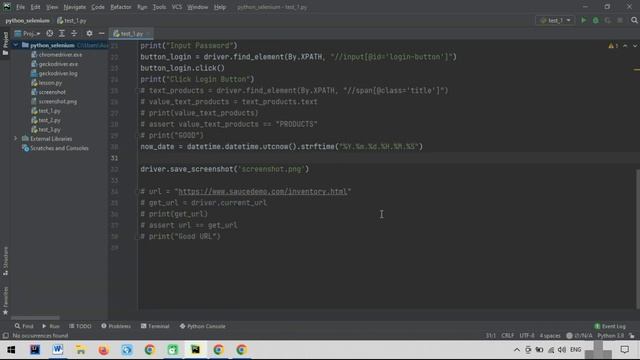Viewport: 640px width, 360px height.
Task: Open the UTF-8 encoding selector
Action: point(527,336)
